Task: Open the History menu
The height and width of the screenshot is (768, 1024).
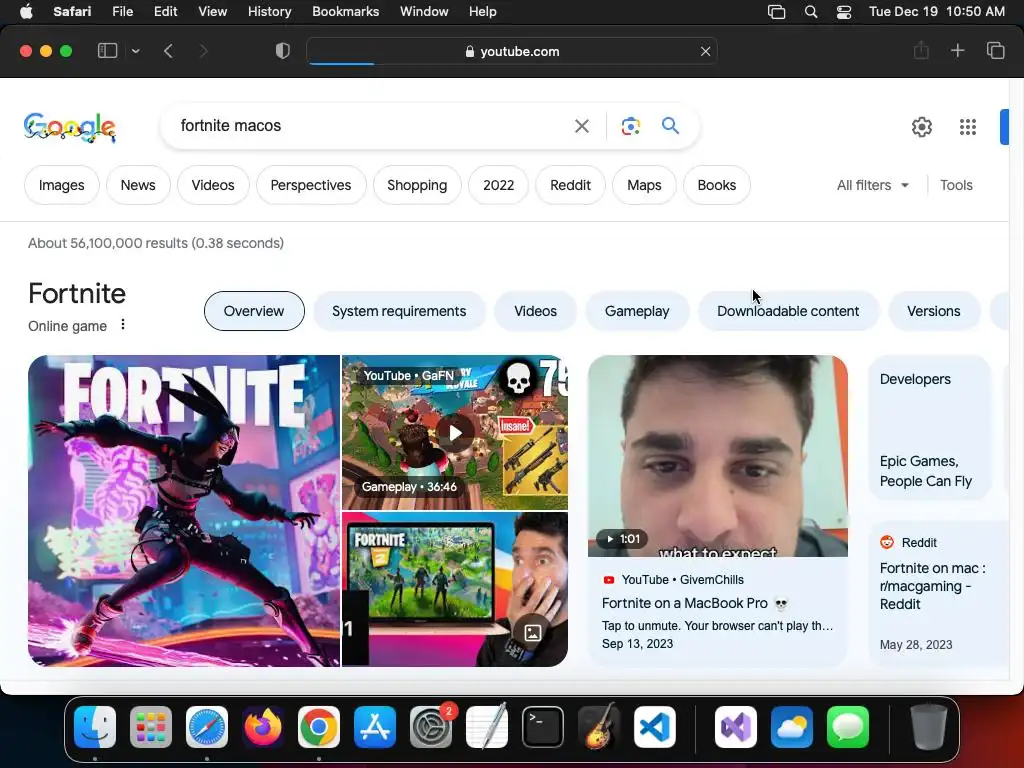Action: [269, 12]
